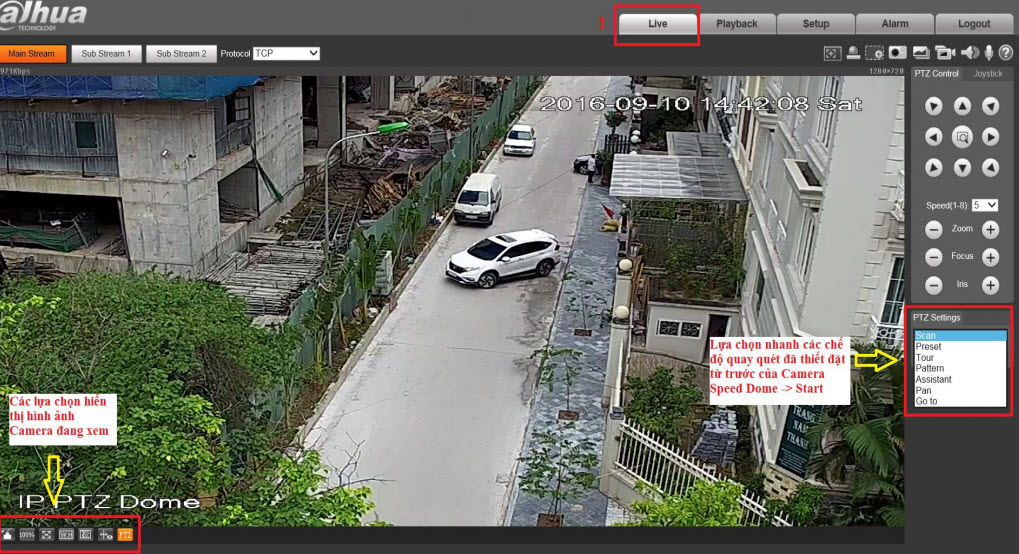Switch to Sub Stream 1
The image size is (1019, 554).
(x=106, y=54)
